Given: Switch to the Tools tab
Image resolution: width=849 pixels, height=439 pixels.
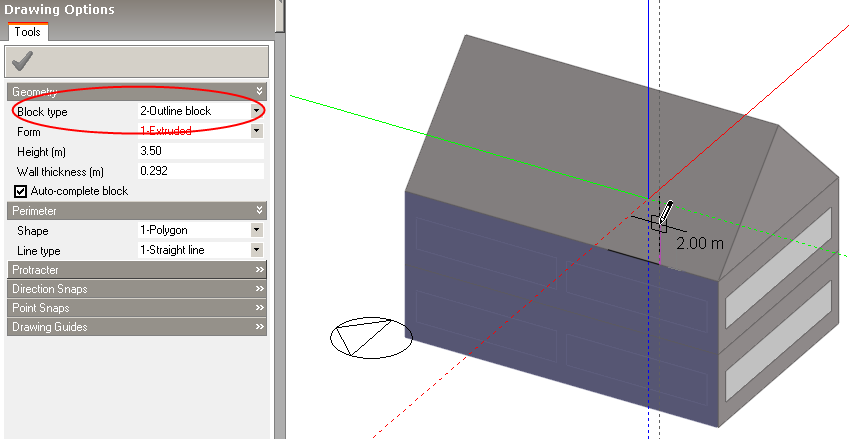Looking at the screenshot, I should [x=28, y=32].
